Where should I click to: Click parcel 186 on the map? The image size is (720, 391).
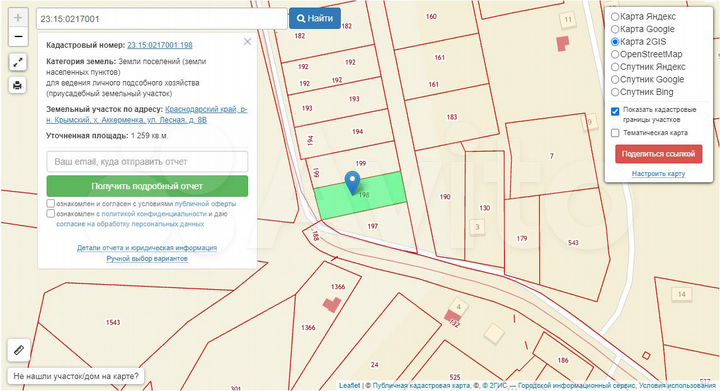pyautogui.click(x=563, y=361)
